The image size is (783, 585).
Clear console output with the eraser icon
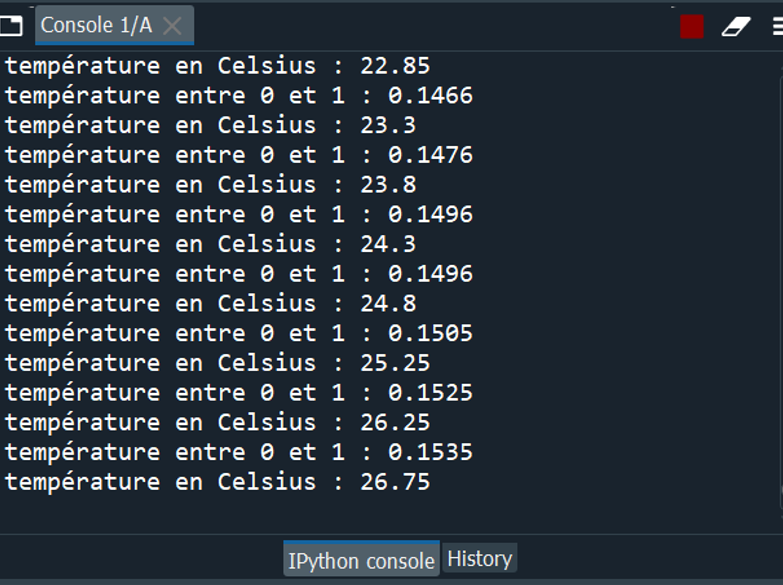(736, 27)
